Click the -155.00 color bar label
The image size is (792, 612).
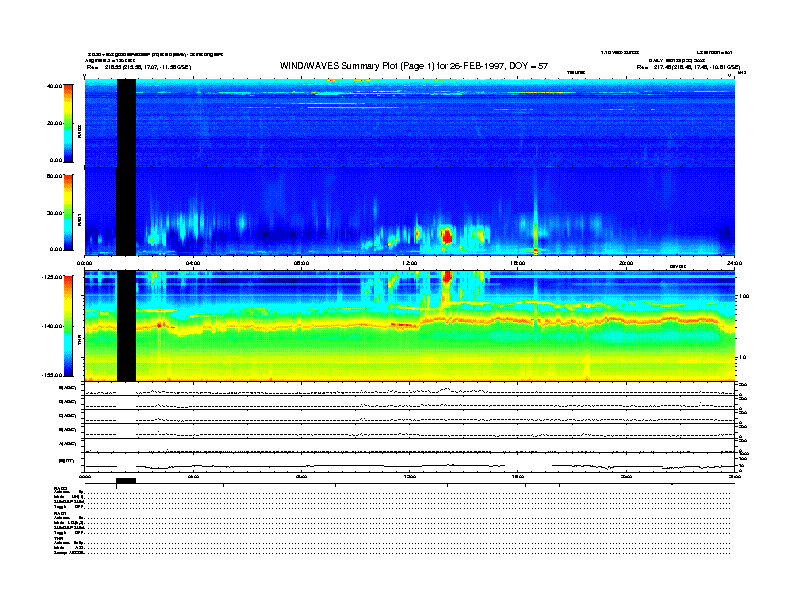click(x=52, y=375)
